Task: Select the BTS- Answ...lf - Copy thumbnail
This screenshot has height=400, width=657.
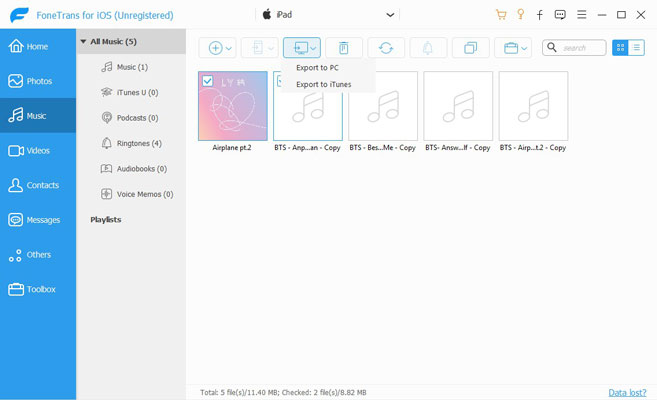Action: point(458,106)
